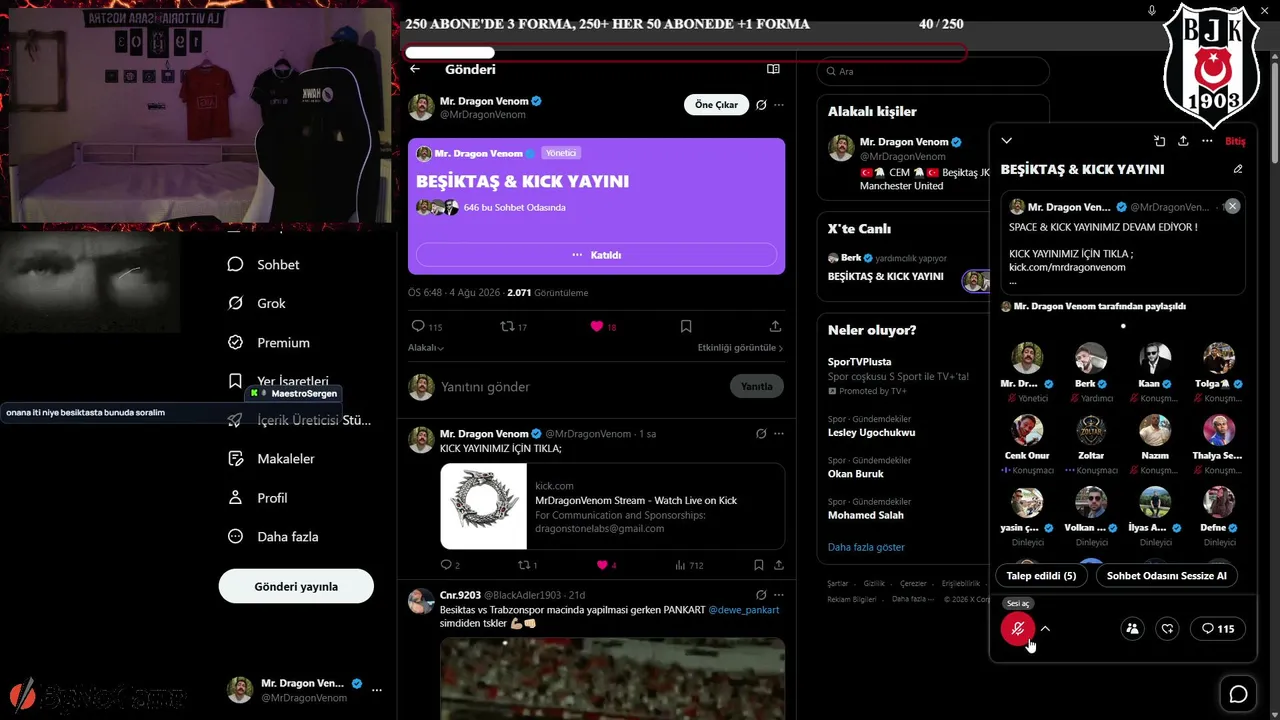
Task: Open the kick.com MrDragonVenom Stream link card
Action: pyautogui.click(x=612, y=506)
